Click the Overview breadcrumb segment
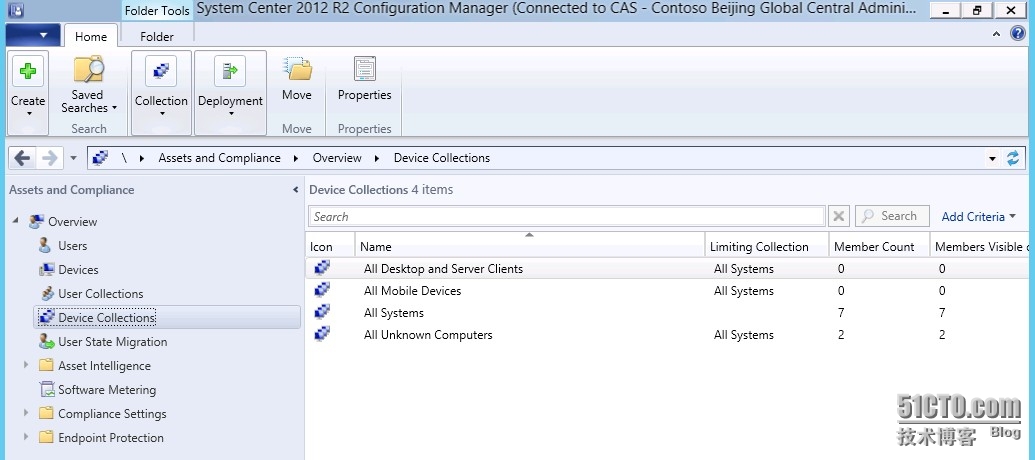This screenshot has width=1035, height=460. pos(337,158)
